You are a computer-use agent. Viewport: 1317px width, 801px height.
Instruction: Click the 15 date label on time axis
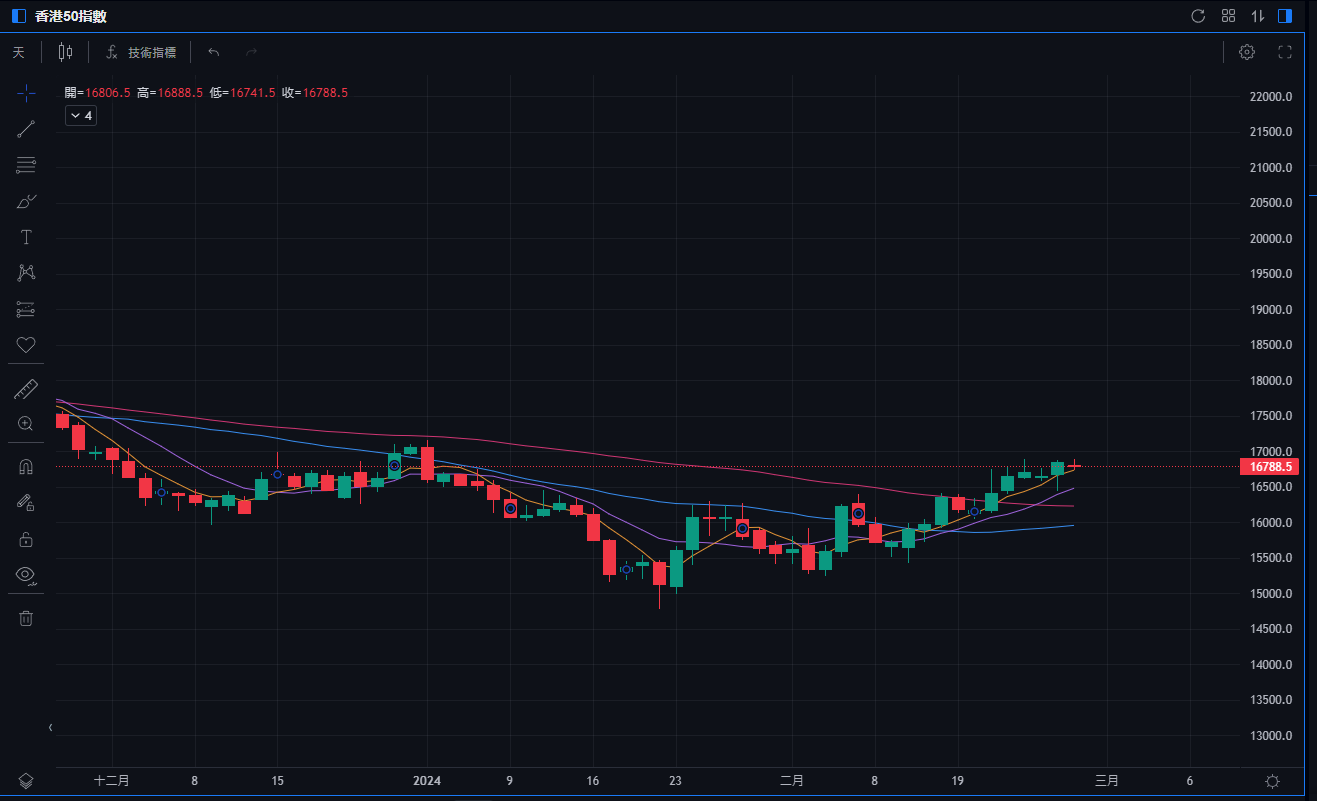(278, 781)
